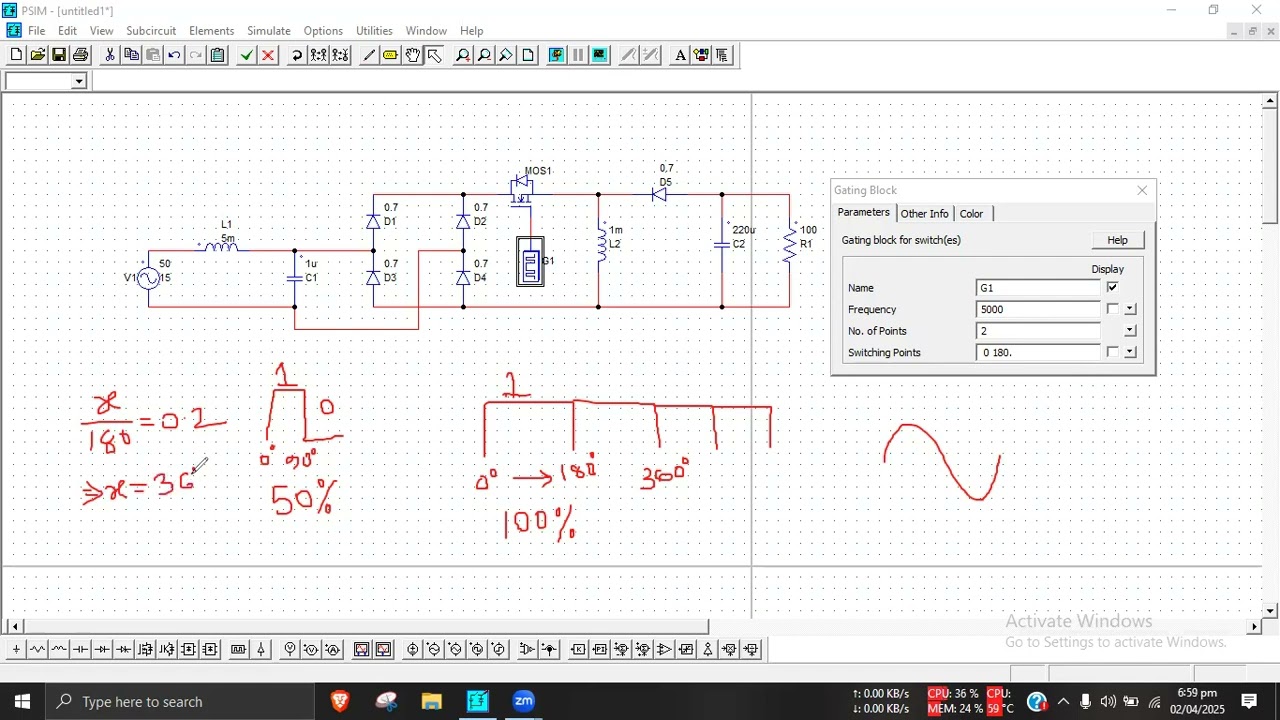The width and height of the screenshot is (1280, 720).
Task: Open Simview with the waveform icon
Action: 600,55
